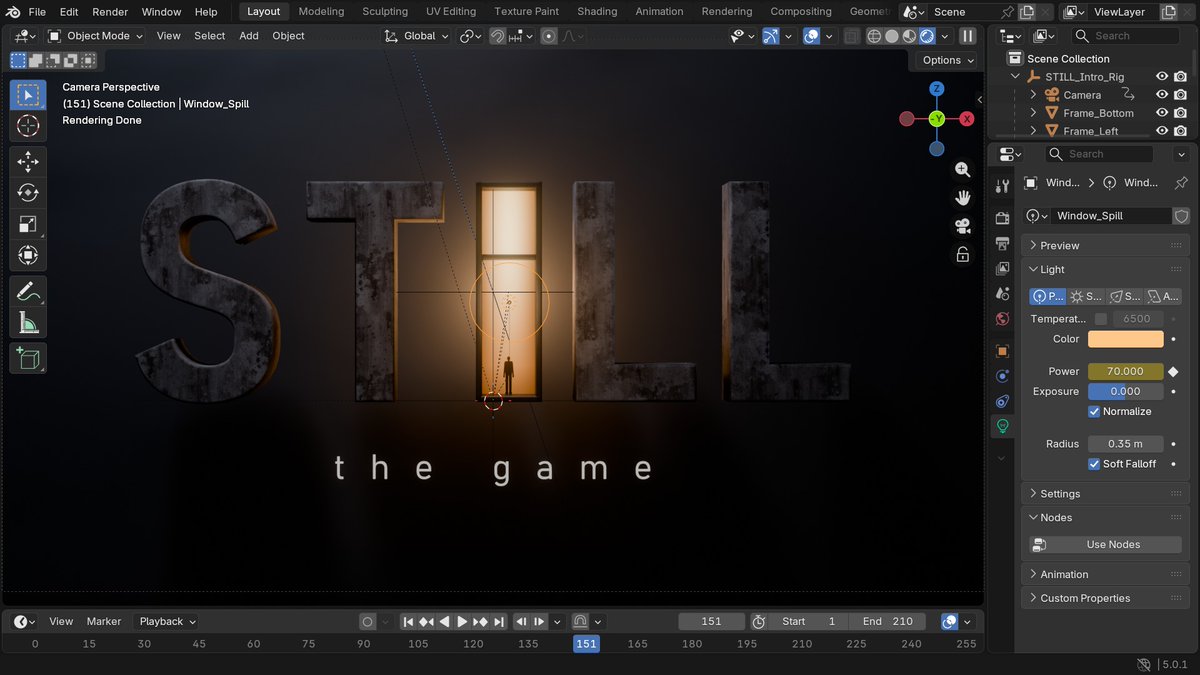Open the Render properties tab
Screen dimensions: 1200x675
point(1002,218)
